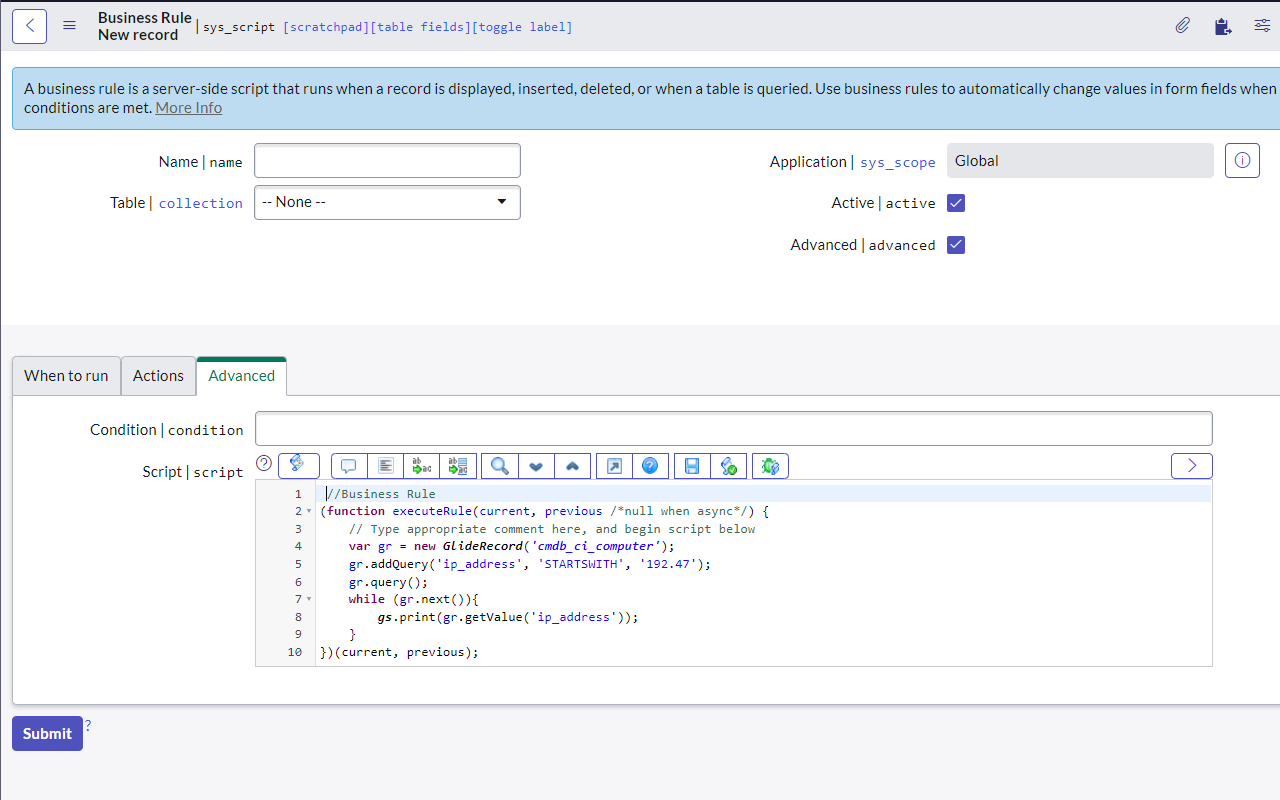Click the table fields link in header
The image size is (1280, 800).
[x=419, y=27]
